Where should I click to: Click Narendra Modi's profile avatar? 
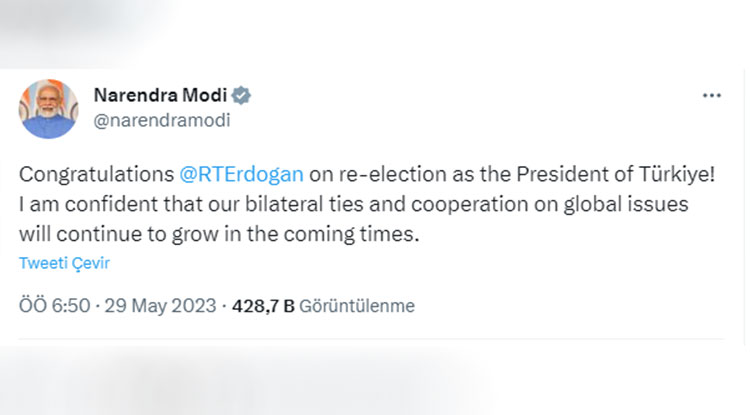pyautogui.click(x=49, y=107)
